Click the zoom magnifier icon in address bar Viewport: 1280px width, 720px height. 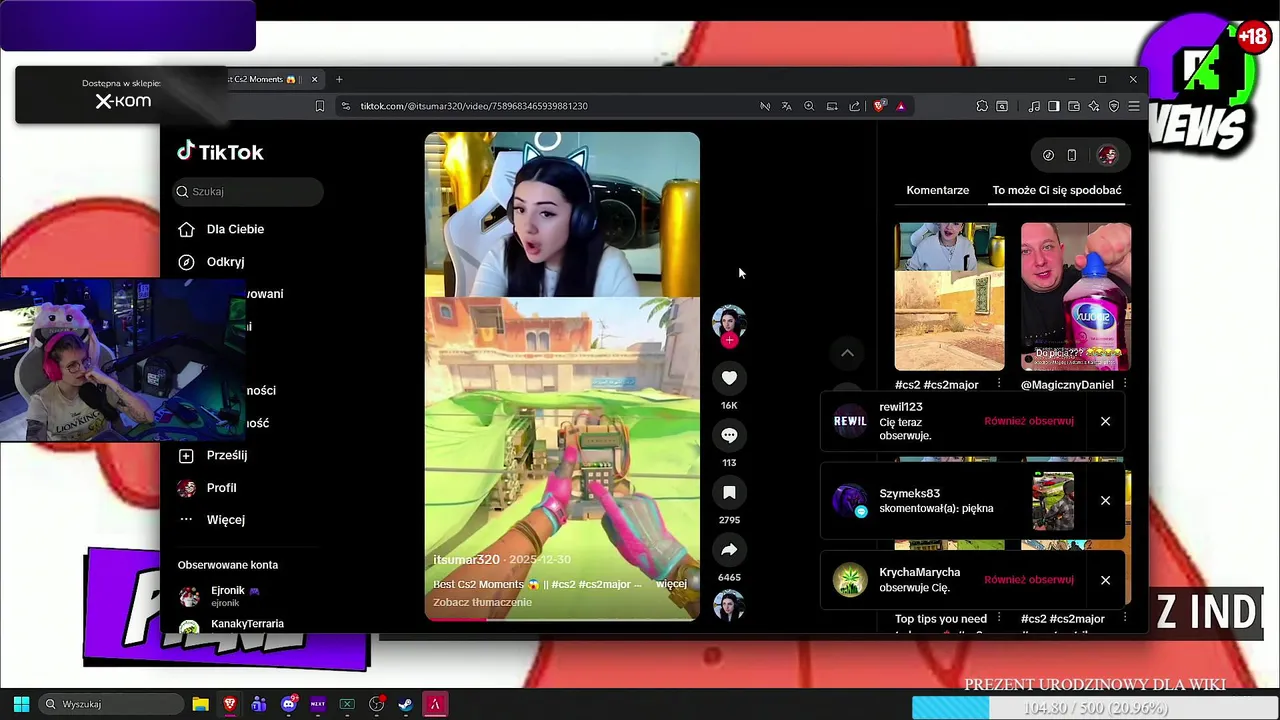[809, 106]
